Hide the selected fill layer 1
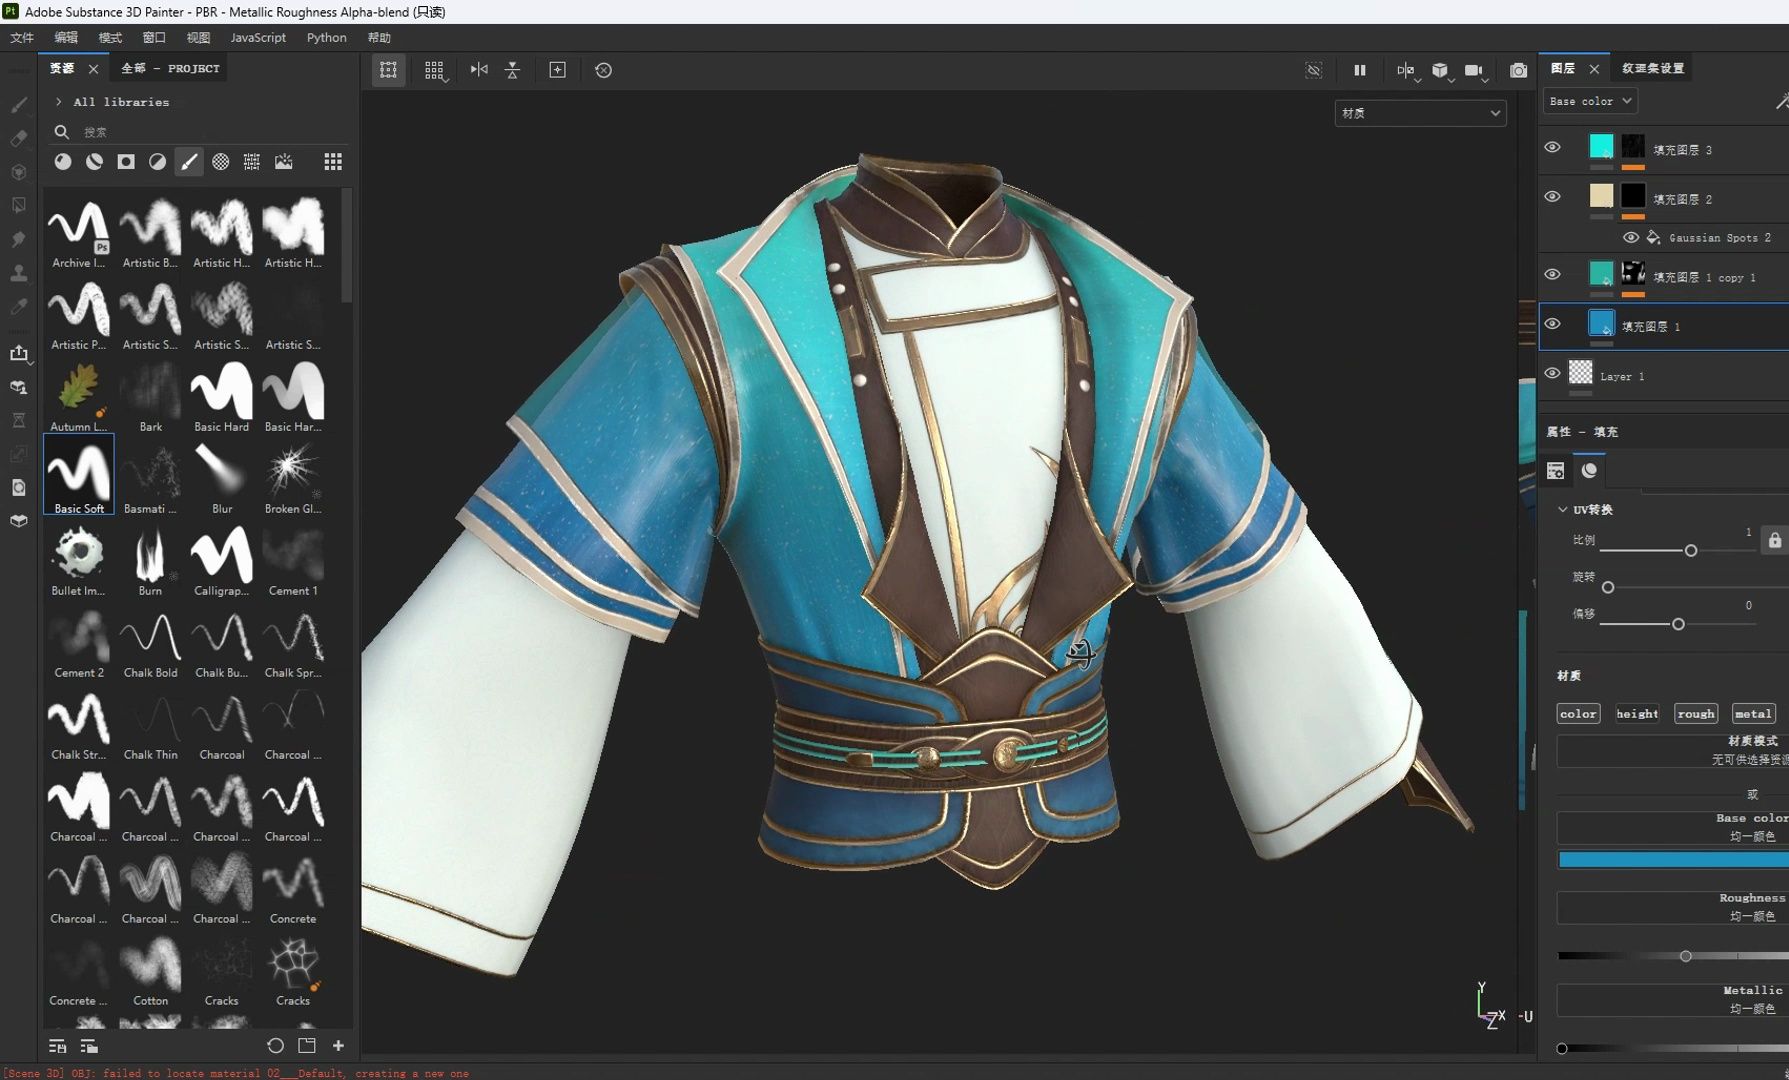Screen dimensions: 1789x1080 1552,324
